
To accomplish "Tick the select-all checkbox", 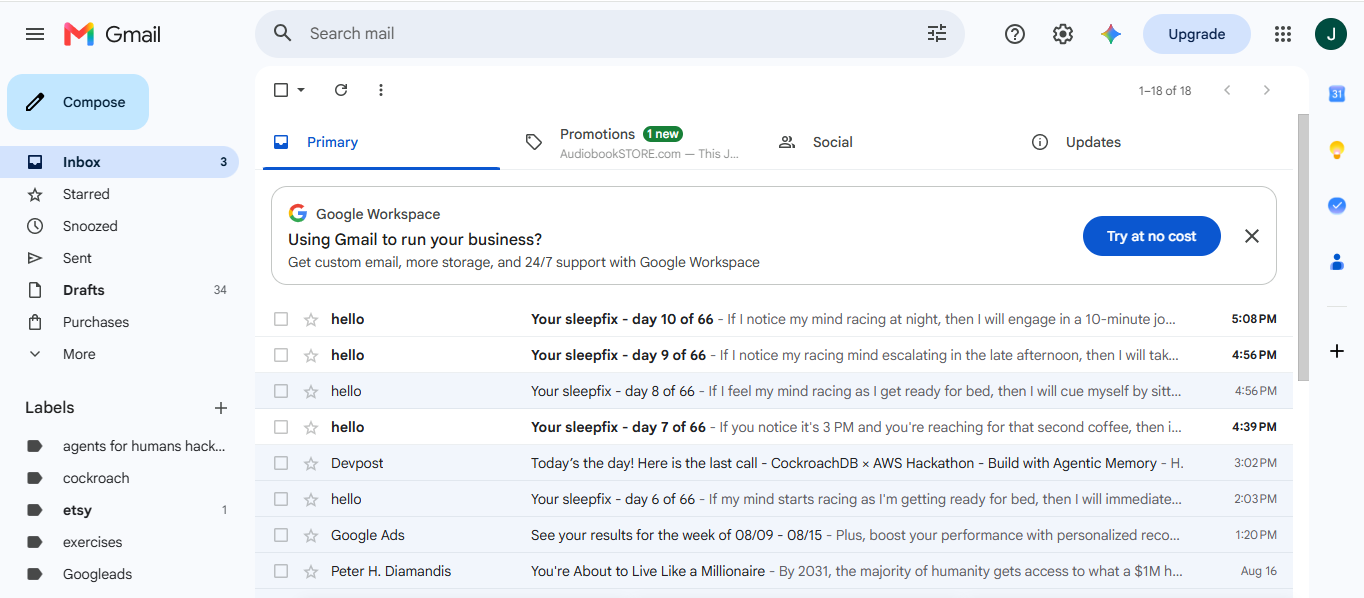I will click(x=281, y=90).
